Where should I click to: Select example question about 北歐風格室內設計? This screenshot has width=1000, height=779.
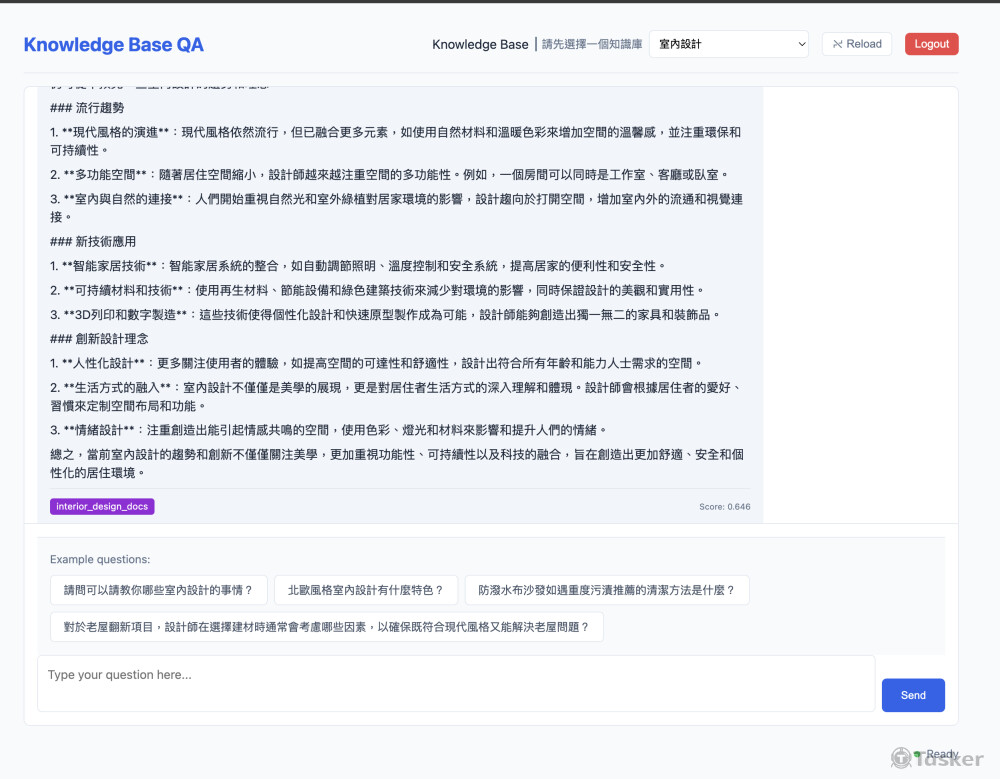365,590
